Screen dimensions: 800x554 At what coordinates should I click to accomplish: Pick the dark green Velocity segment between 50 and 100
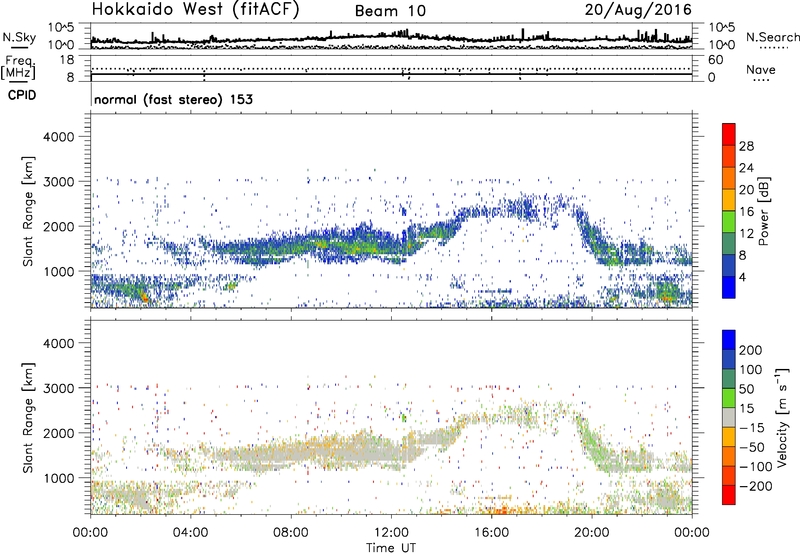click(x=729, y=379)
